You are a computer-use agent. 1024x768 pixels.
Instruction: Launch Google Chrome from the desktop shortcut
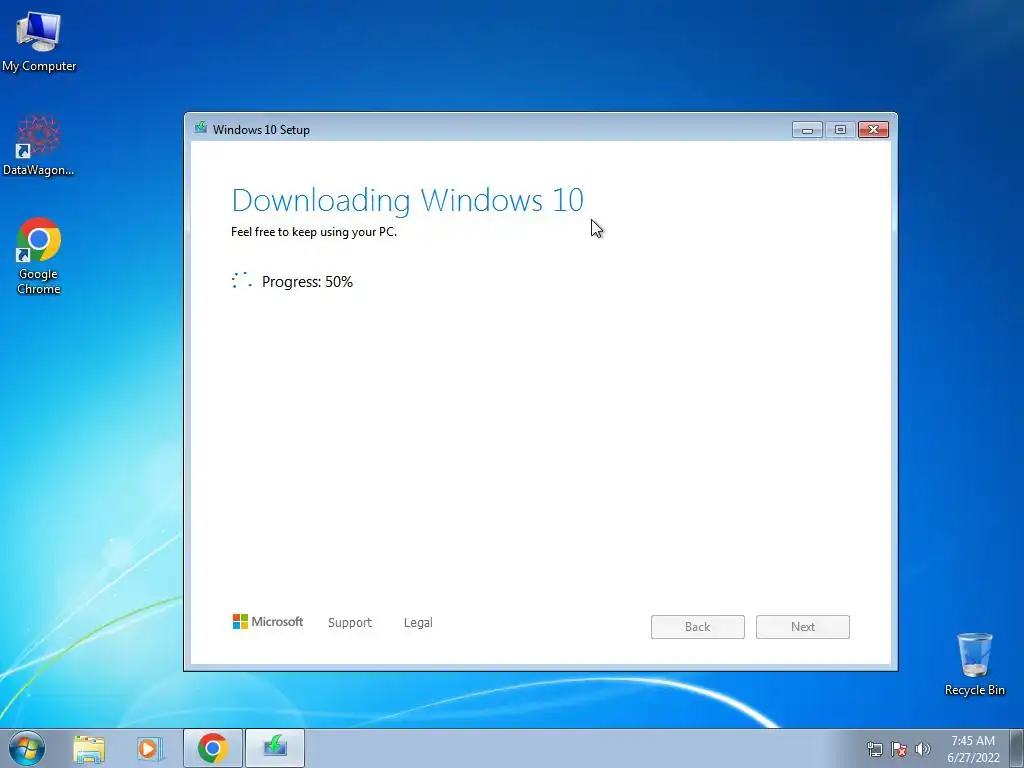tap(39, 256)
